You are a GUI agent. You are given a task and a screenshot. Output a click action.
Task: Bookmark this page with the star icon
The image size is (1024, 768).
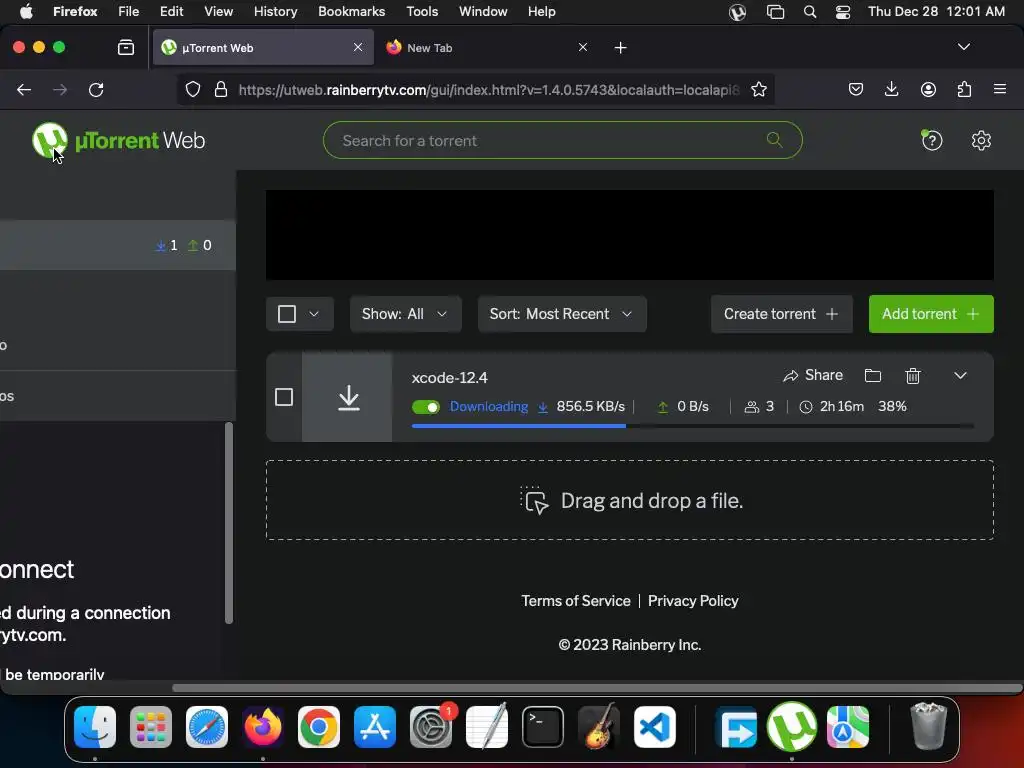(x=758, y=89)
